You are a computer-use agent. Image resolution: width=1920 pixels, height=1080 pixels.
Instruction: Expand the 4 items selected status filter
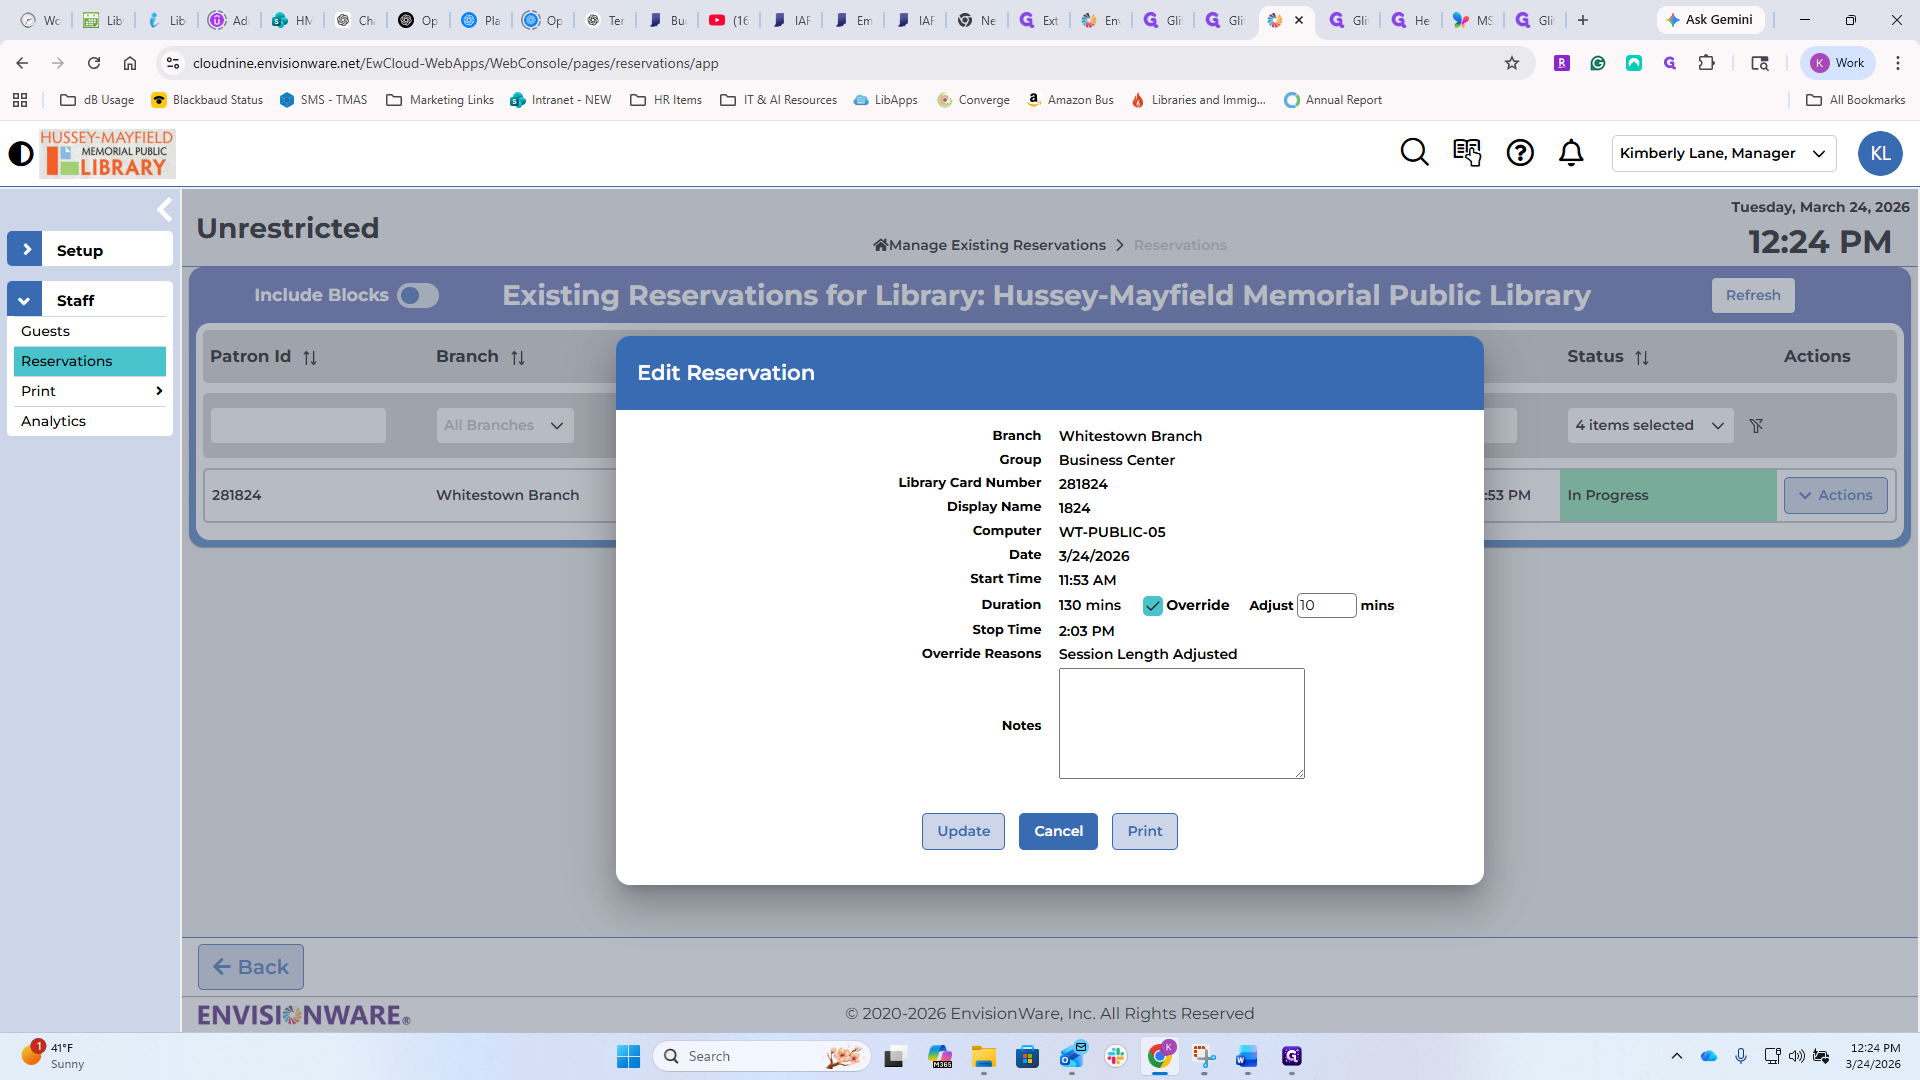[1649, 426]
